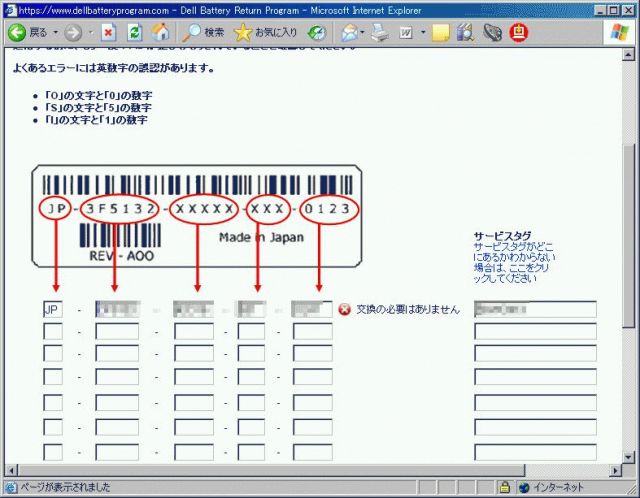The width and height of the screenshot is (640, 498).
Task: Click status text ページが表示されました
Action: coord(65,487)
